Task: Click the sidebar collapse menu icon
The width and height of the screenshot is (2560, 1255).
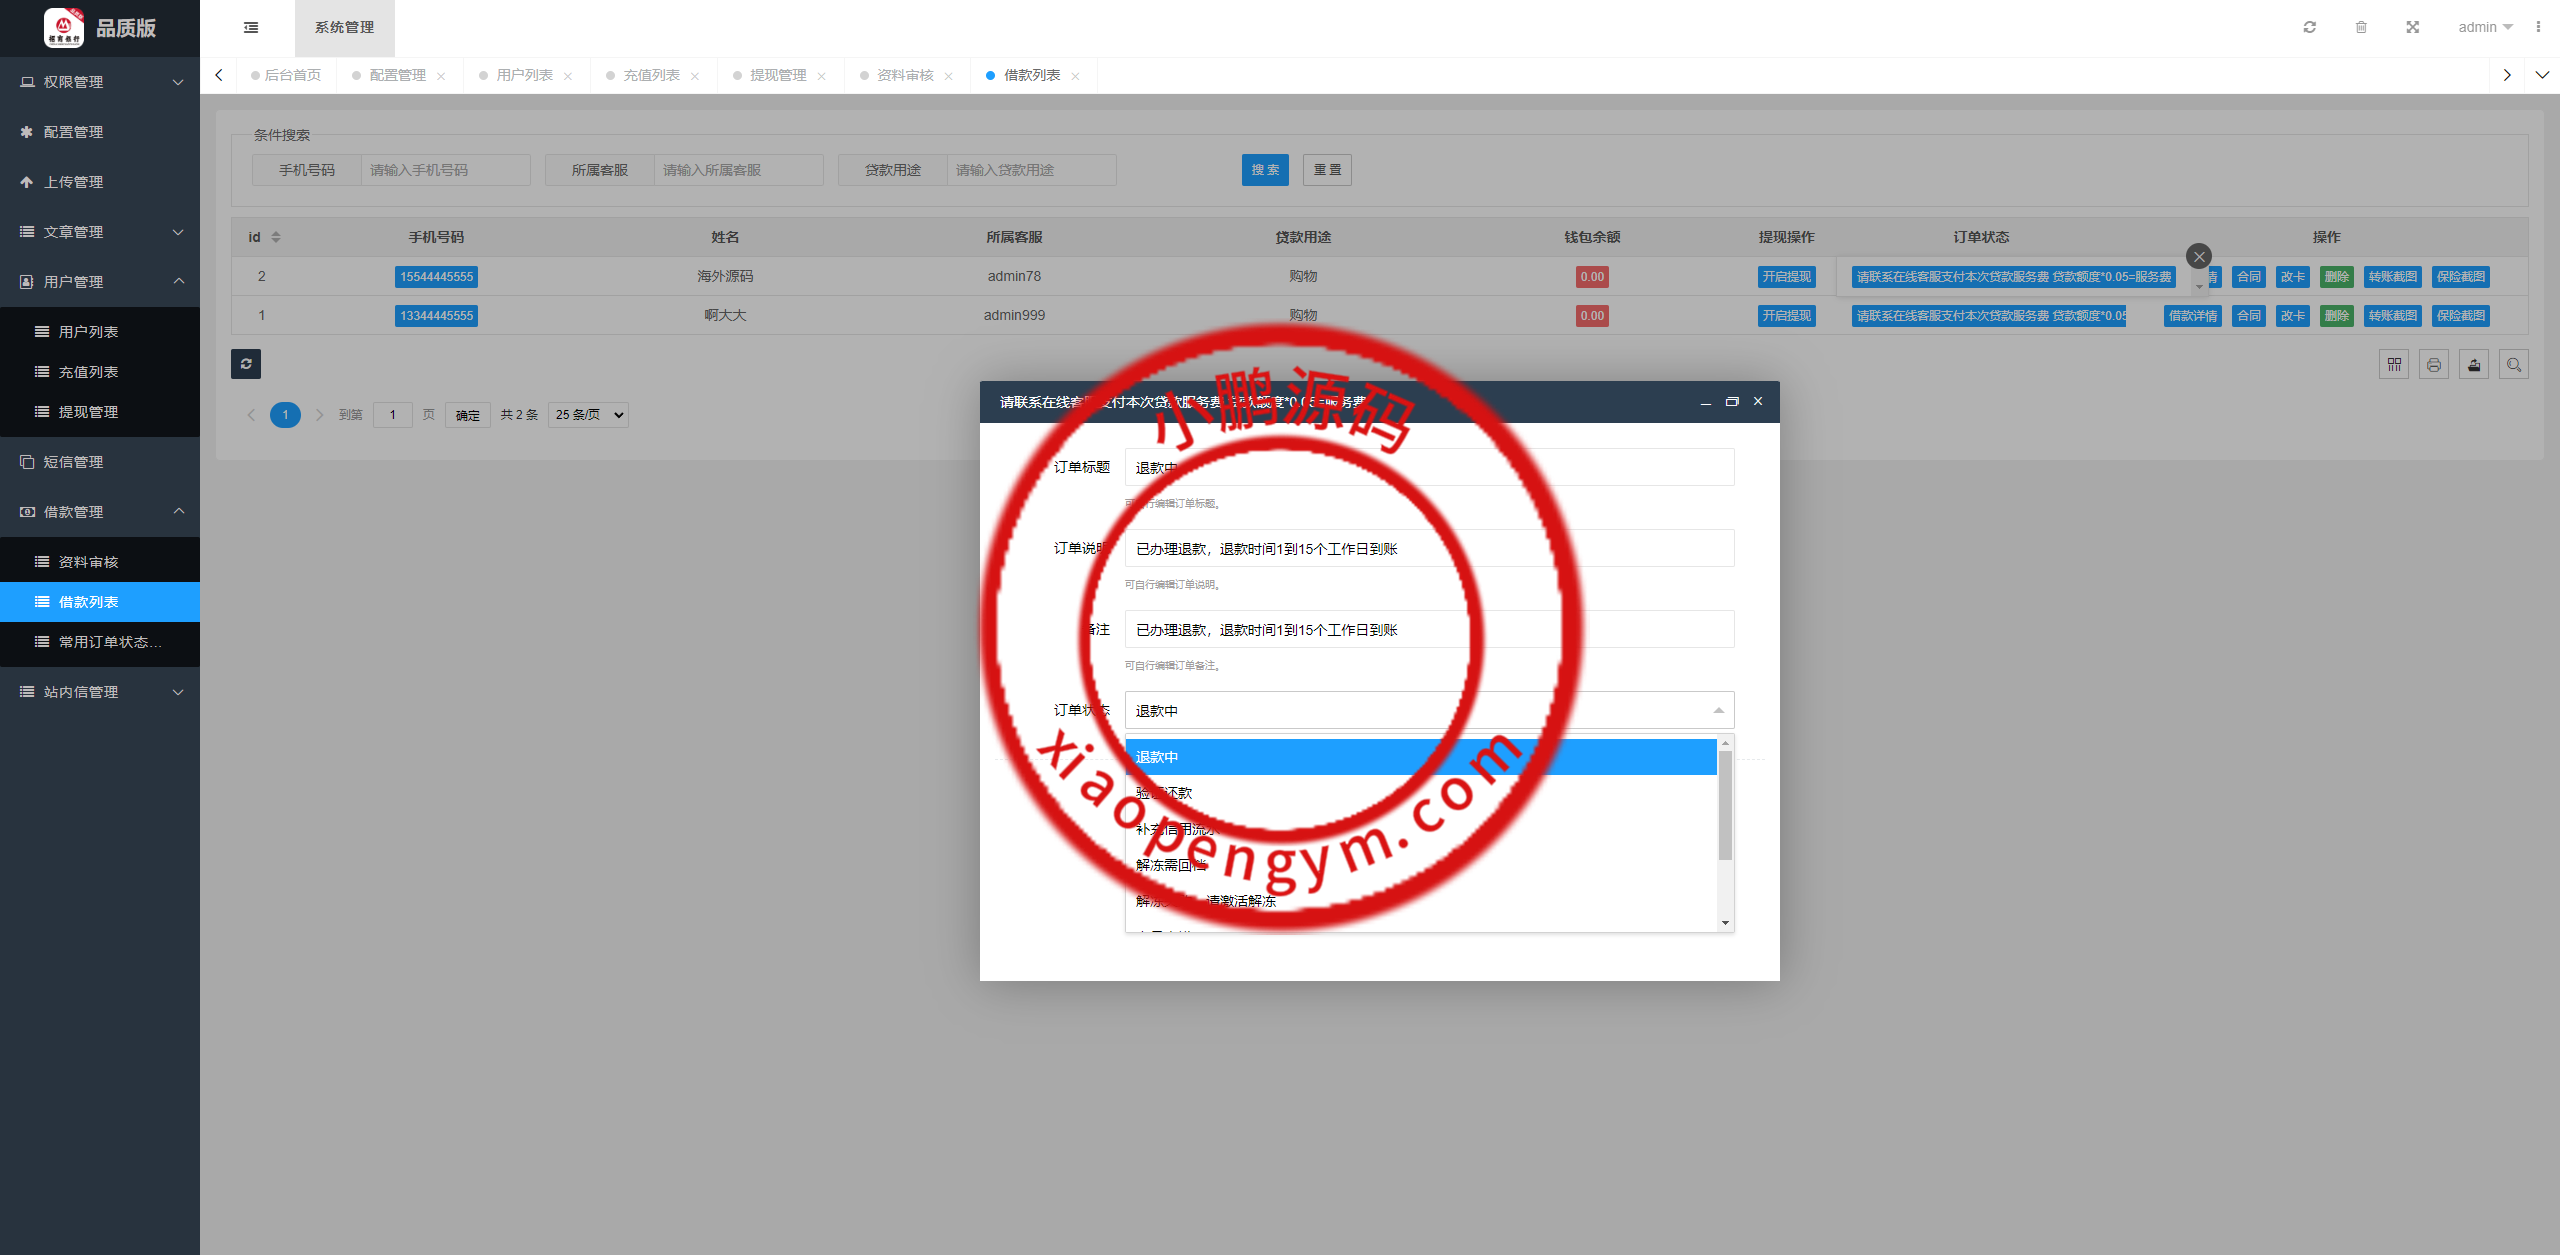Action: pos(251,27)
